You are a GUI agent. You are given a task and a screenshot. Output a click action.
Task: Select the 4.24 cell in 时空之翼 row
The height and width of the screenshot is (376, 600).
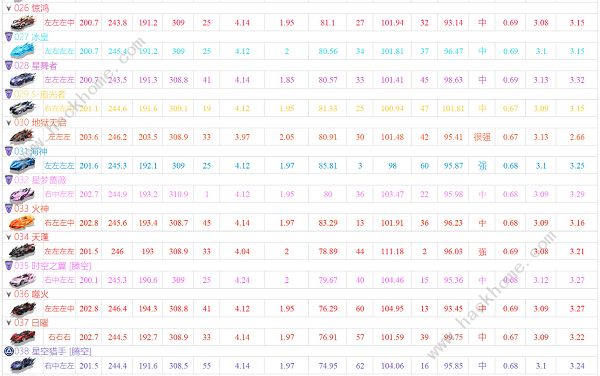click(x=242, y=280)
